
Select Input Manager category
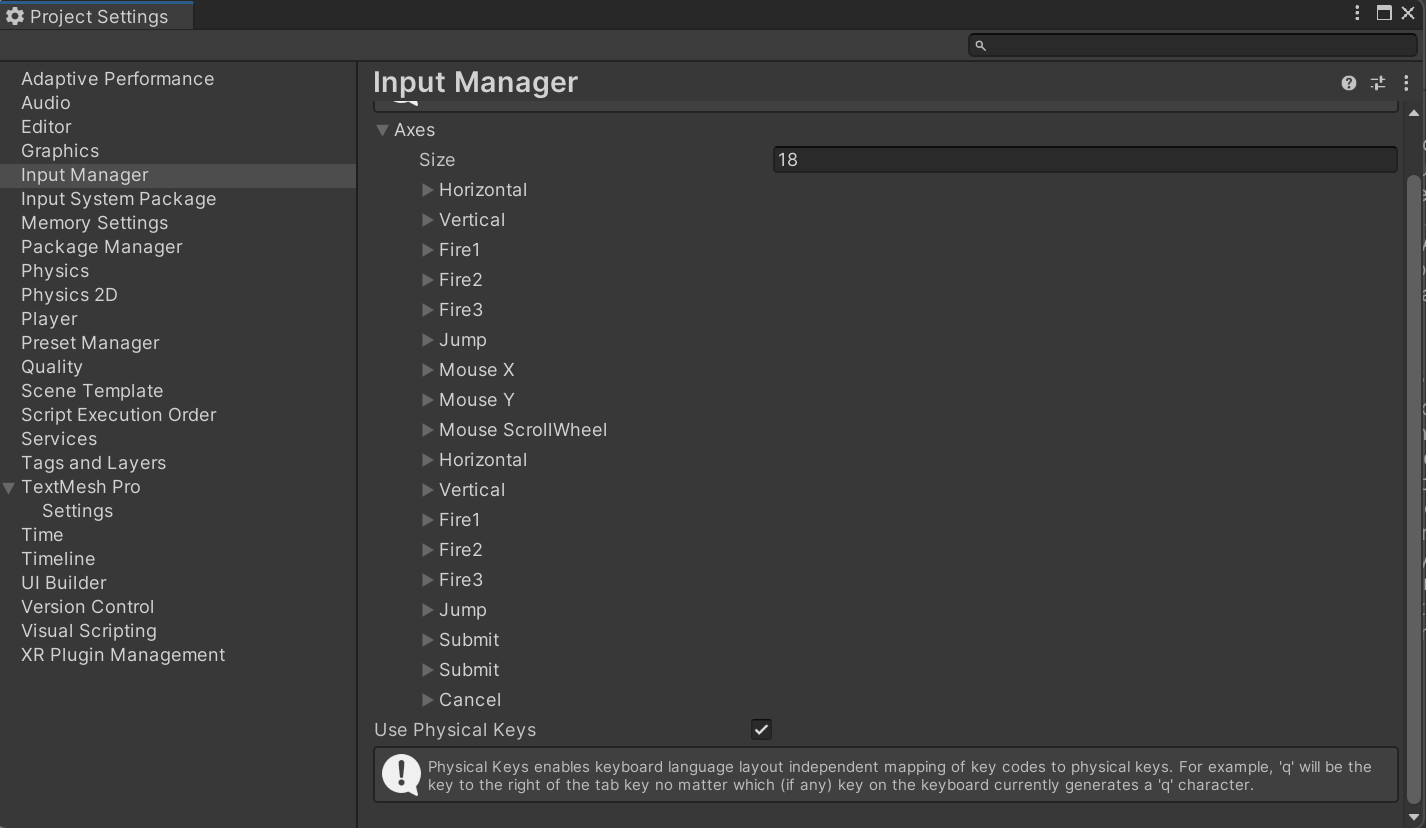[x=178, y=175]
